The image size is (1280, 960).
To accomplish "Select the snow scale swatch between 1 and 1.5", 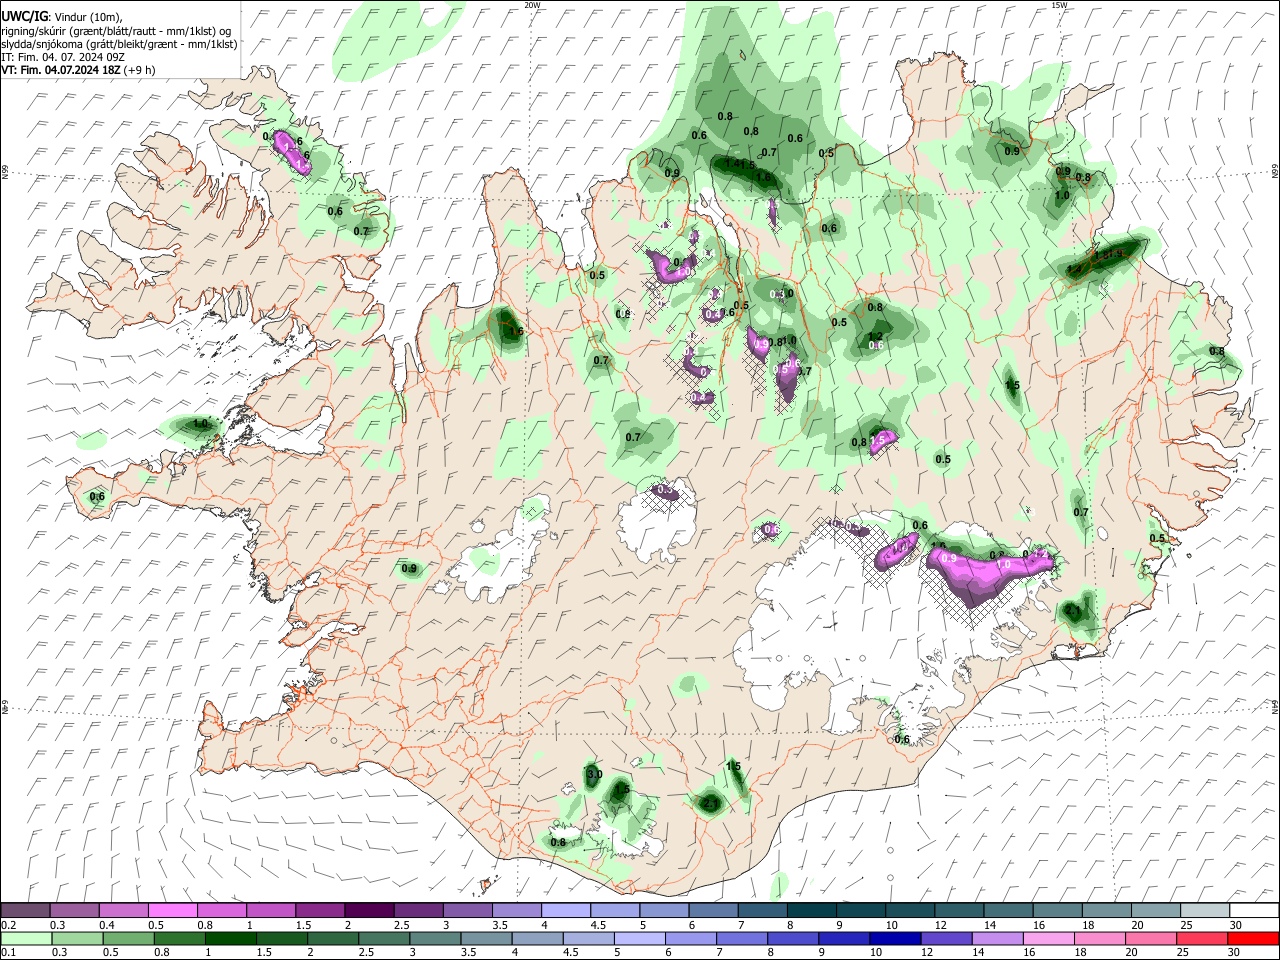I will [x=271, y=910].
